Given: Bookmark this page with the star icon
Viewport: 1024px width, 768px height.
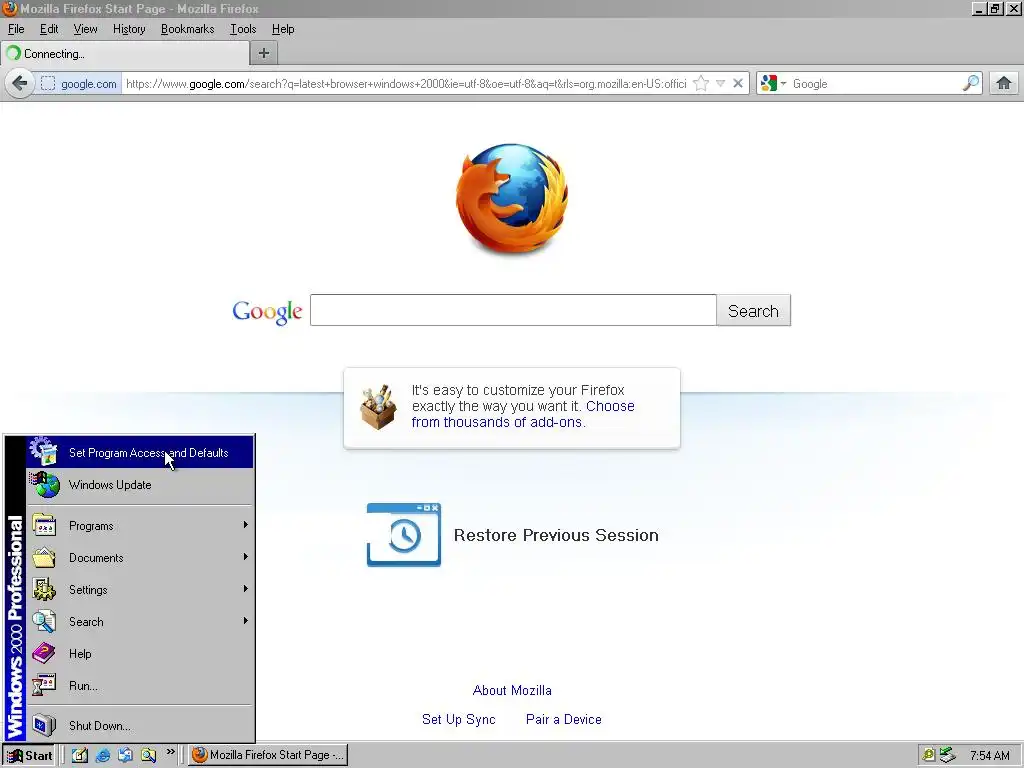Looking at the screenshot, I should (701, 84).
